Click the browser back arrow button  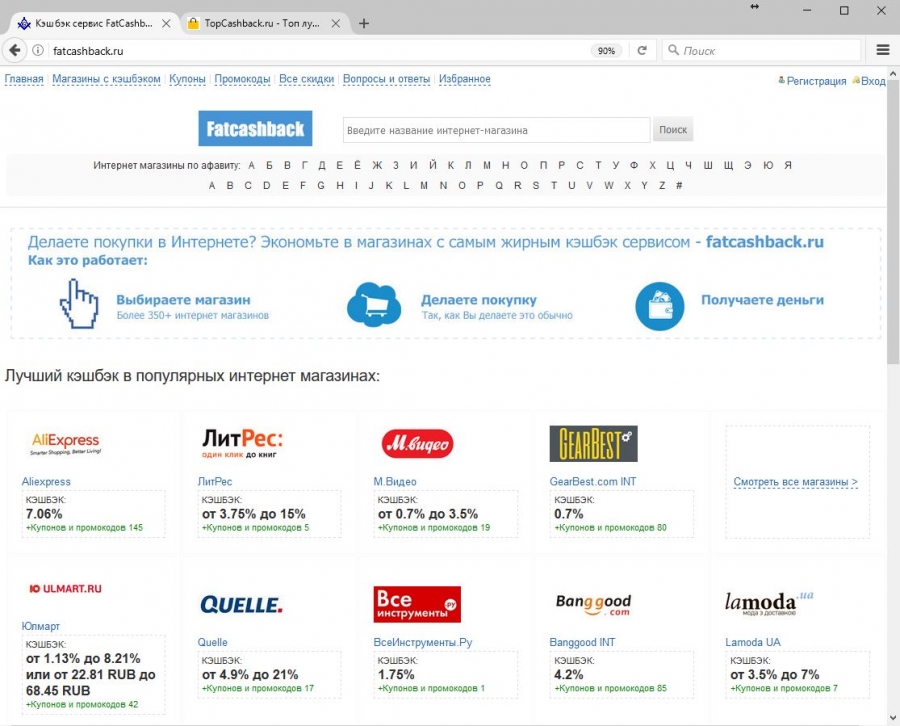(15, 51)
